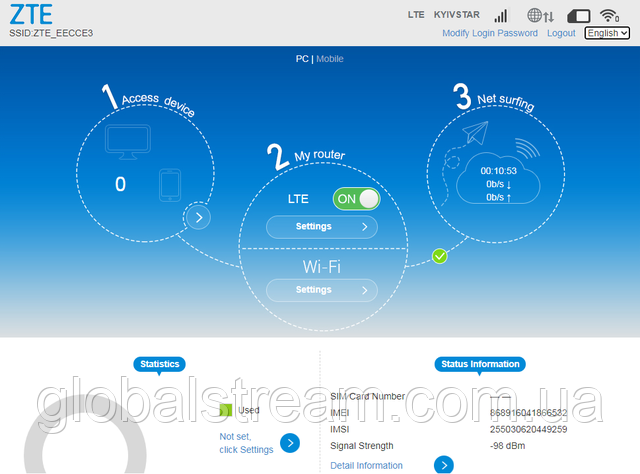Click 'Not set, click Settings' link
This screenshot has height=474, width=640.
(246, 443)
